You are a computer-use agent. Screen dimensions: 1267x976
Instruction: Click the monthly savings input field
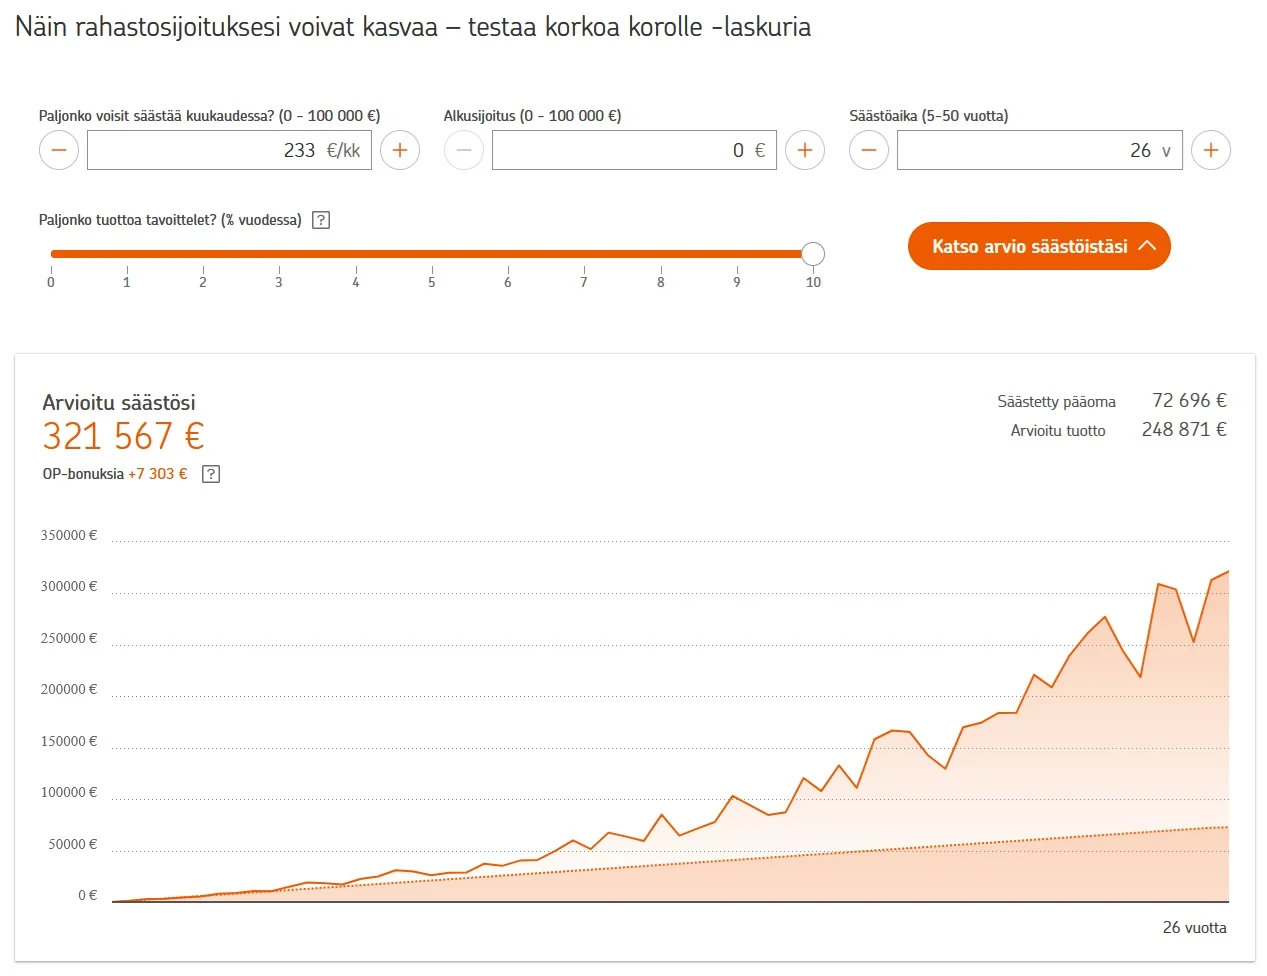(229, 150)
